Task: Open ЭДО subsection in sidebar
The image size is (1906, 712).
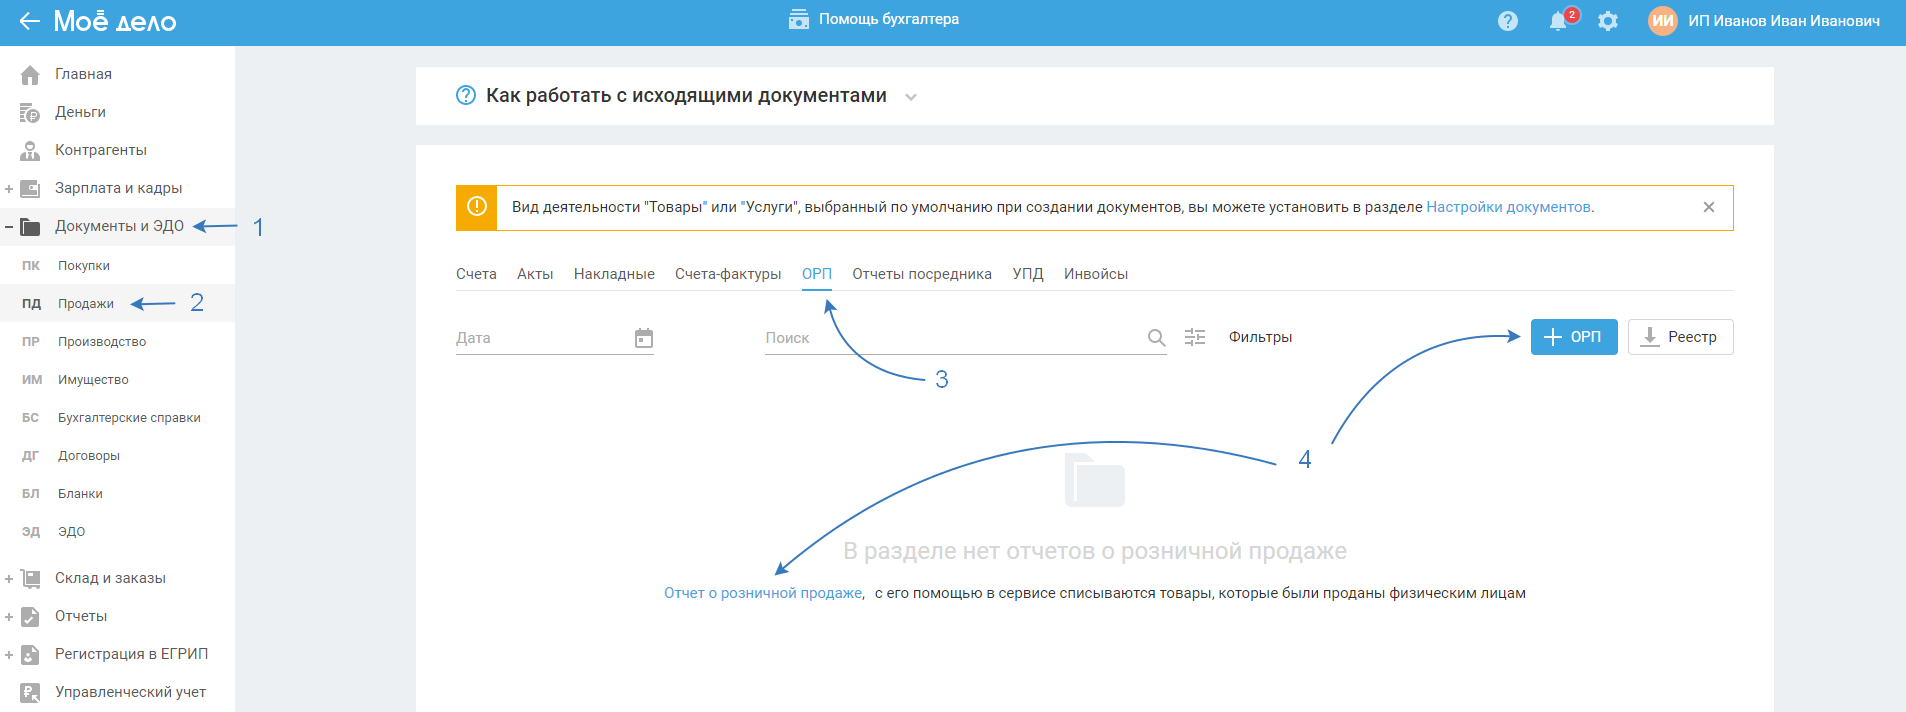Action: click(x=71, y=531)
